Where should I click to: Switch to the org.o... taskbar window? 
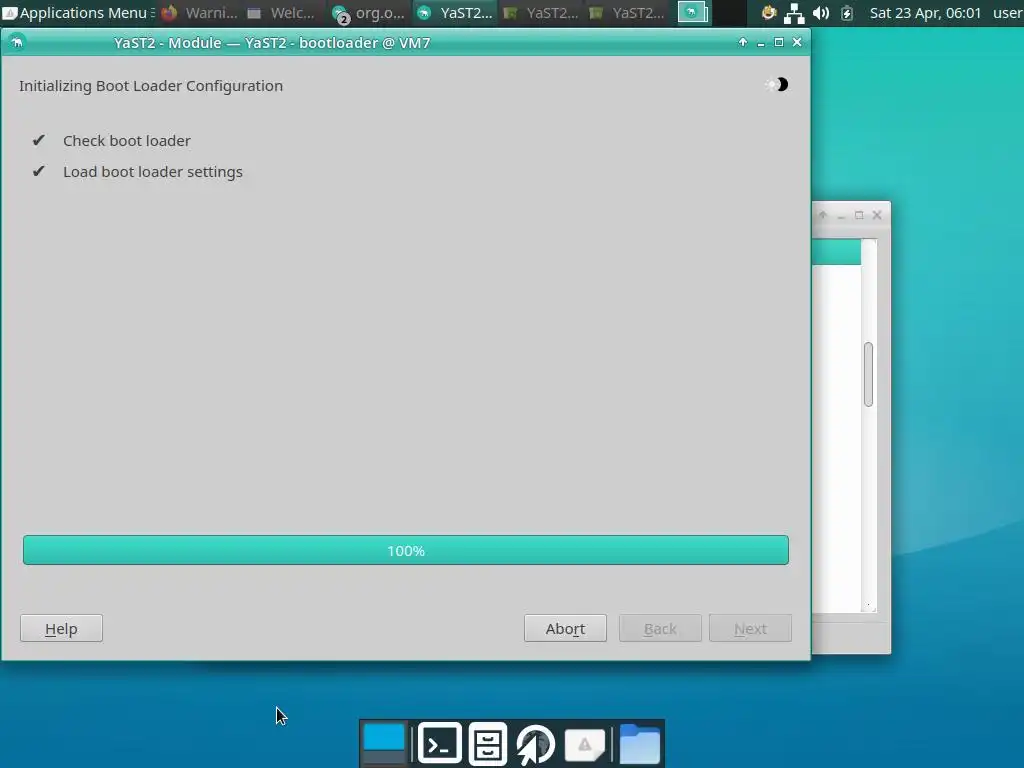368,12
